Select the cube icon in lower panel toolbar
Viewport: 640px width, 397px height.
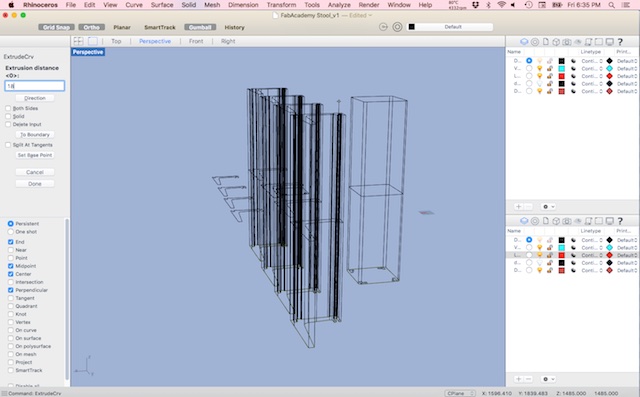pos(556,221)
